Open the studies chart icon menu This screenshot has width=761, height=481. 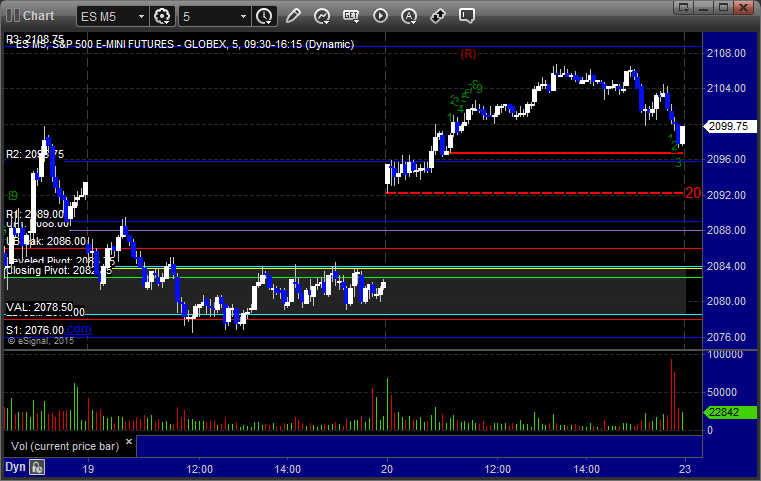[x=322, y=16]
